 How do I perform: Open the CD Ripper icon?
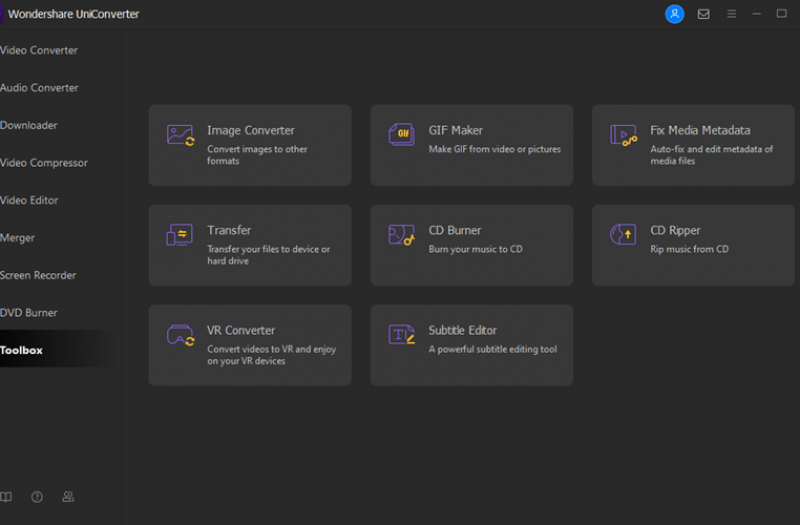tap(623, 235)
